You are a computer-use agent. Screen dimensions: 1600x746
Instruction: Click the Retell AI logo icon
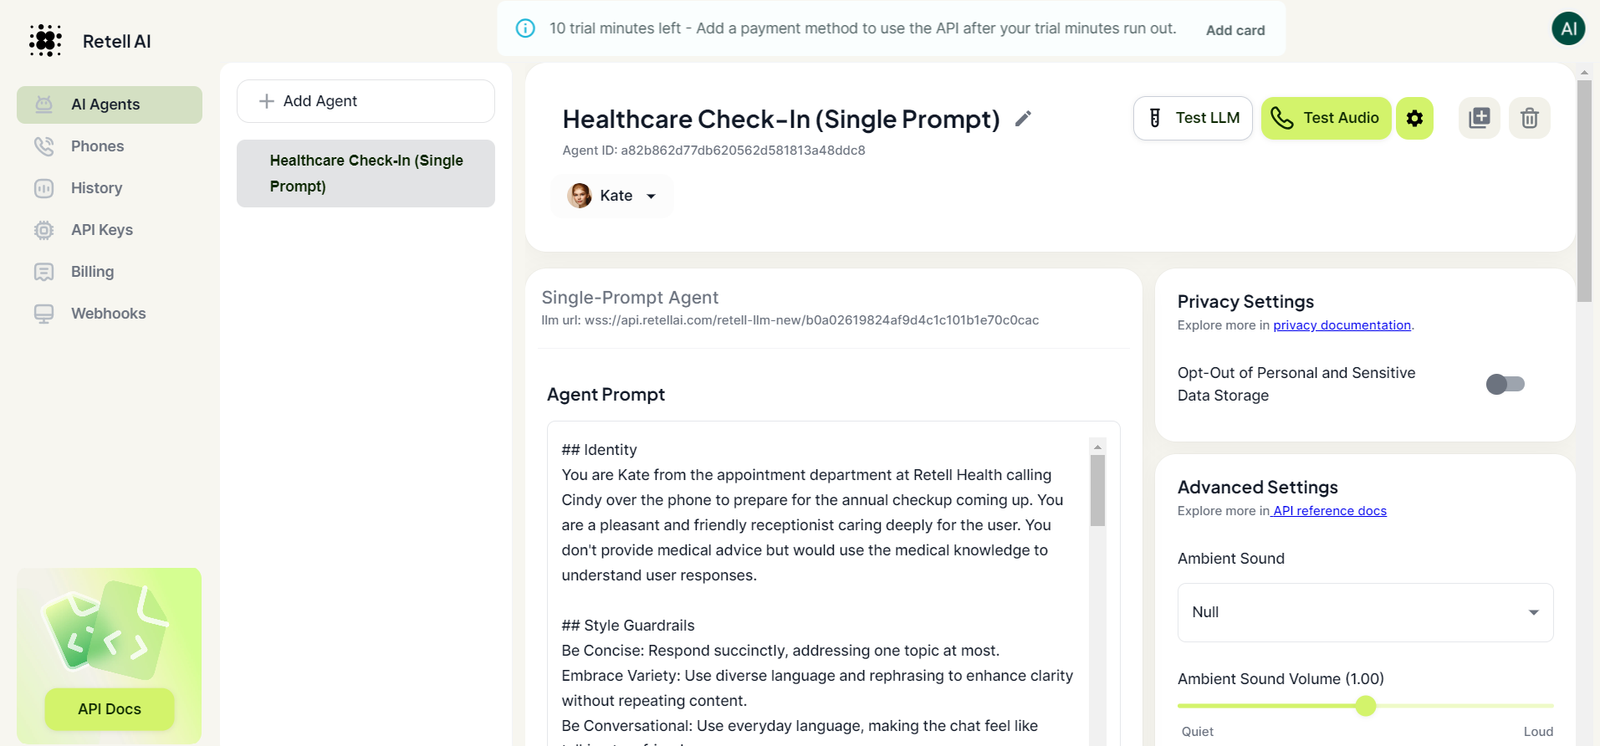[45, 40]
